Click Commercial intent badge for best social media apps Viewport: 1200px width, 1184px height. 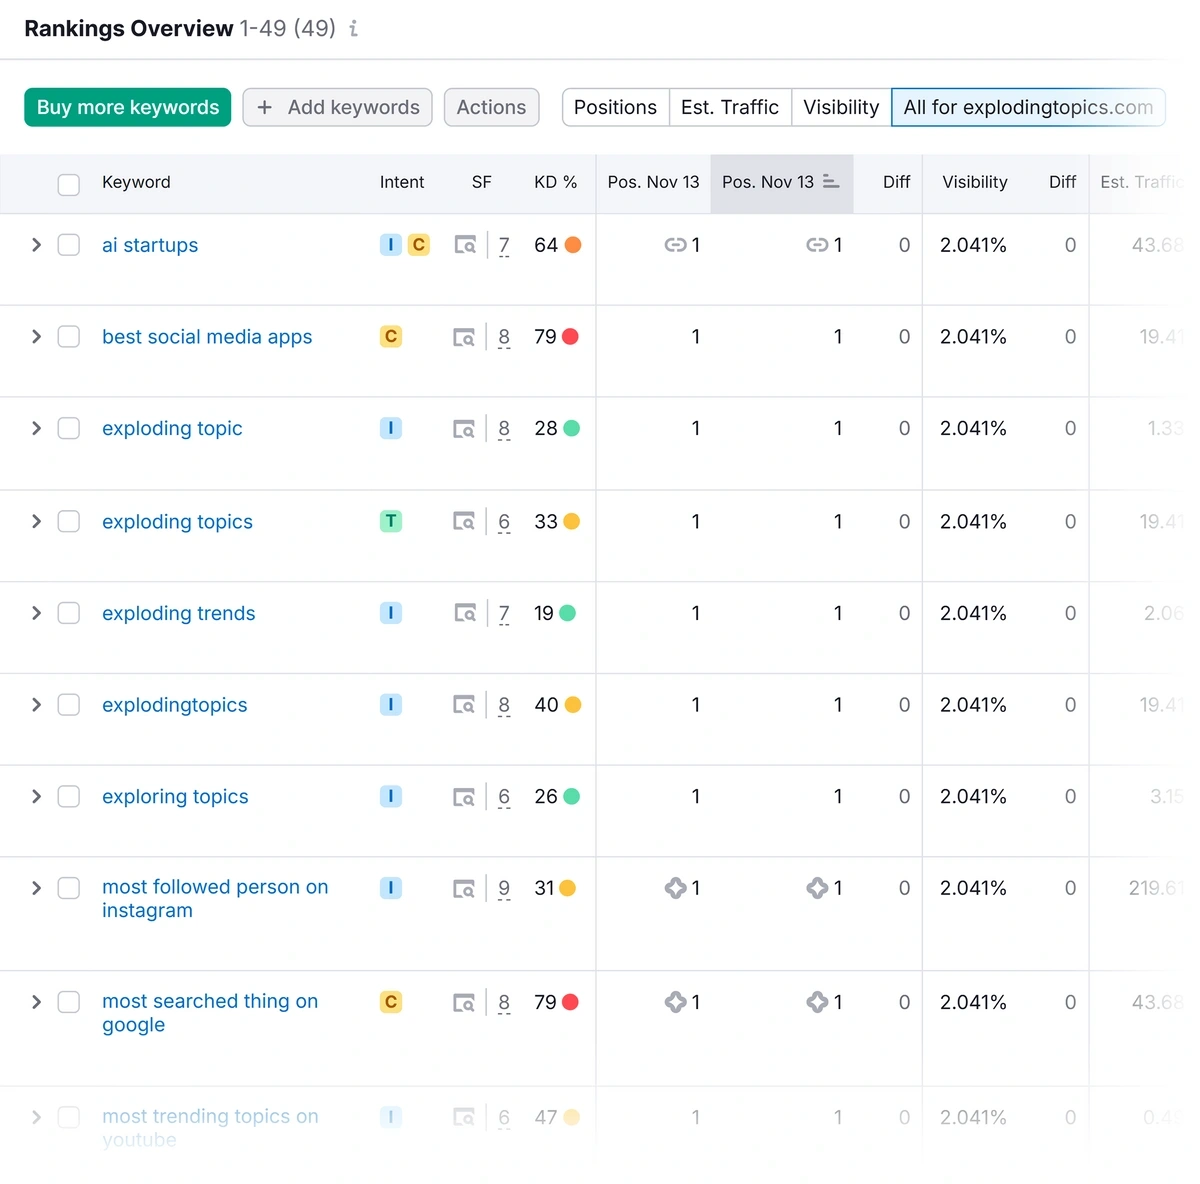click(391, 337)
